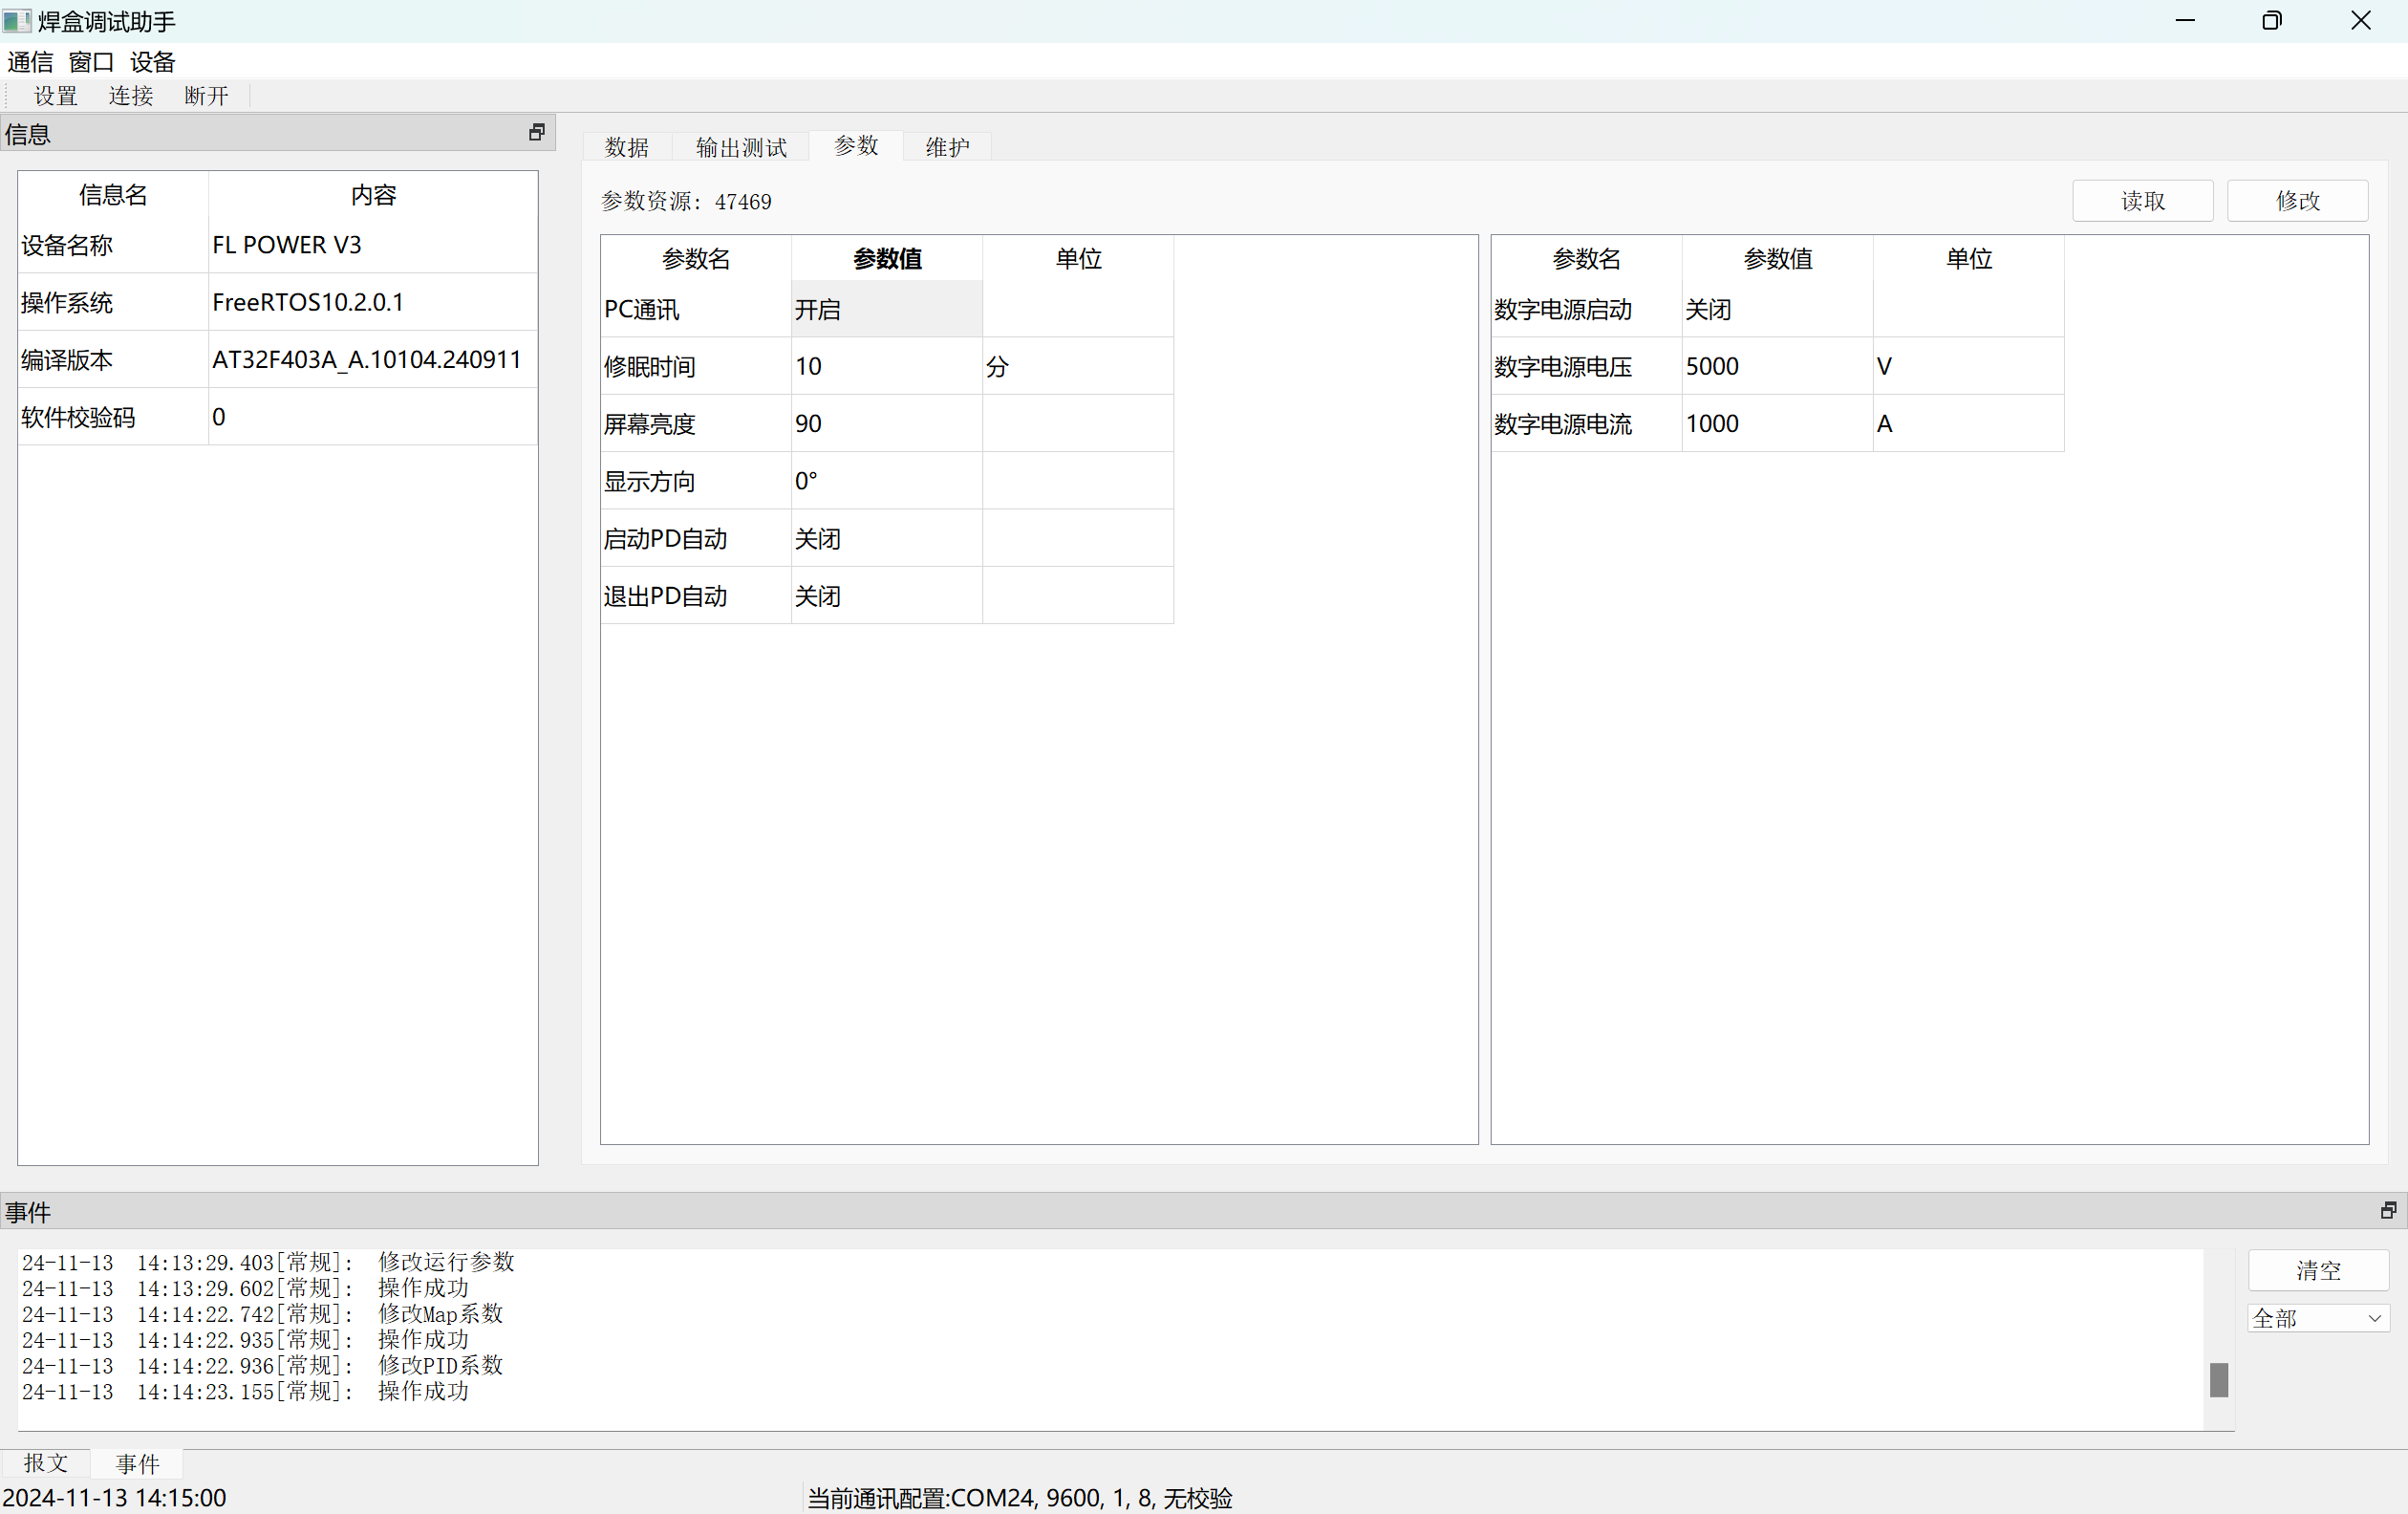
Task: Open the 维护 tab
Action: [x=947, y=147]
